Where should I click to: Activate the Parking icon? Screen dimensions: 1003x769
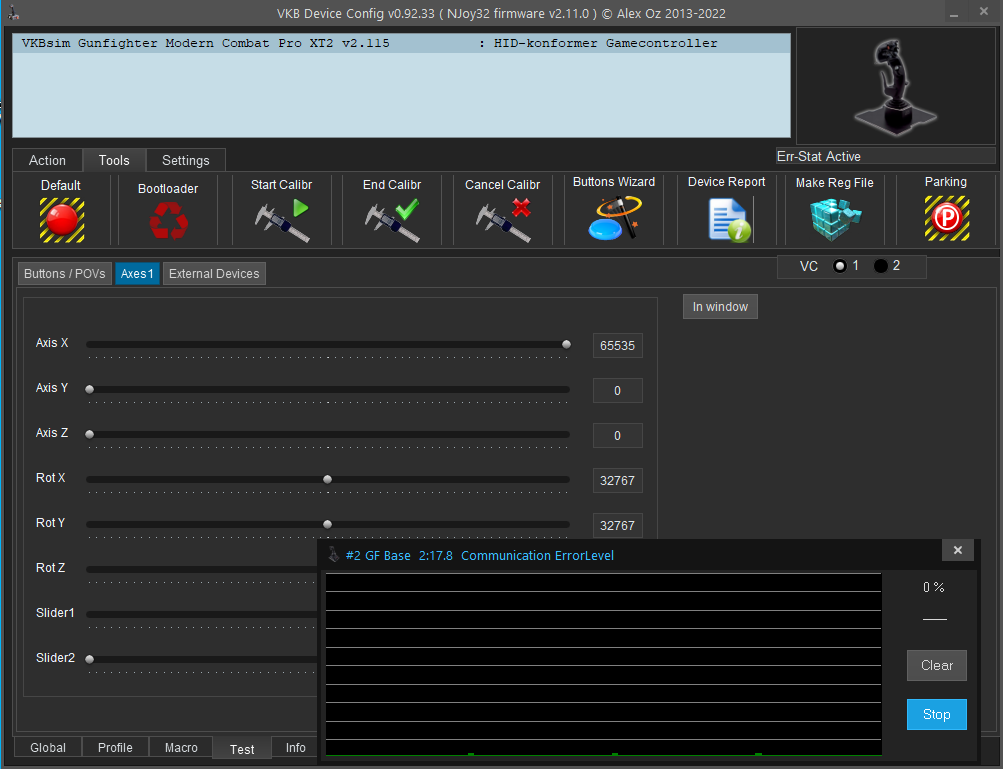[947, 219]
